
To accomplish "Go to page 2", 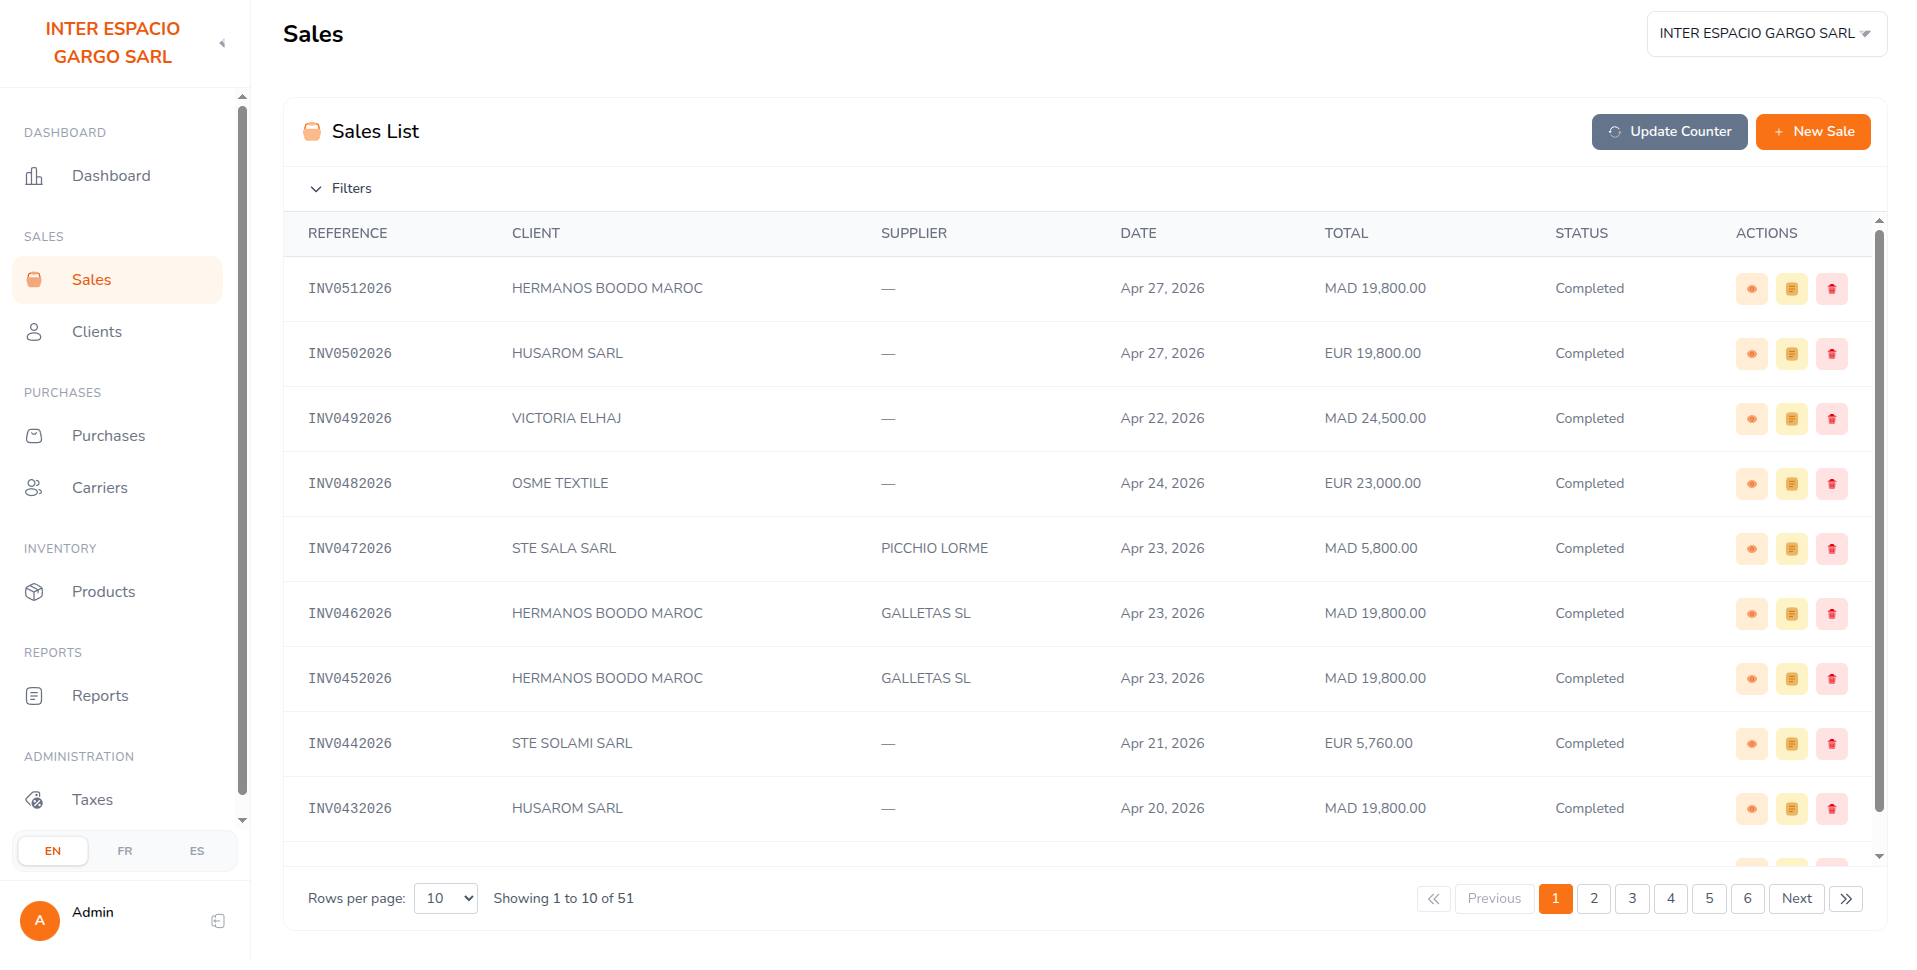I will [1594, 898].
